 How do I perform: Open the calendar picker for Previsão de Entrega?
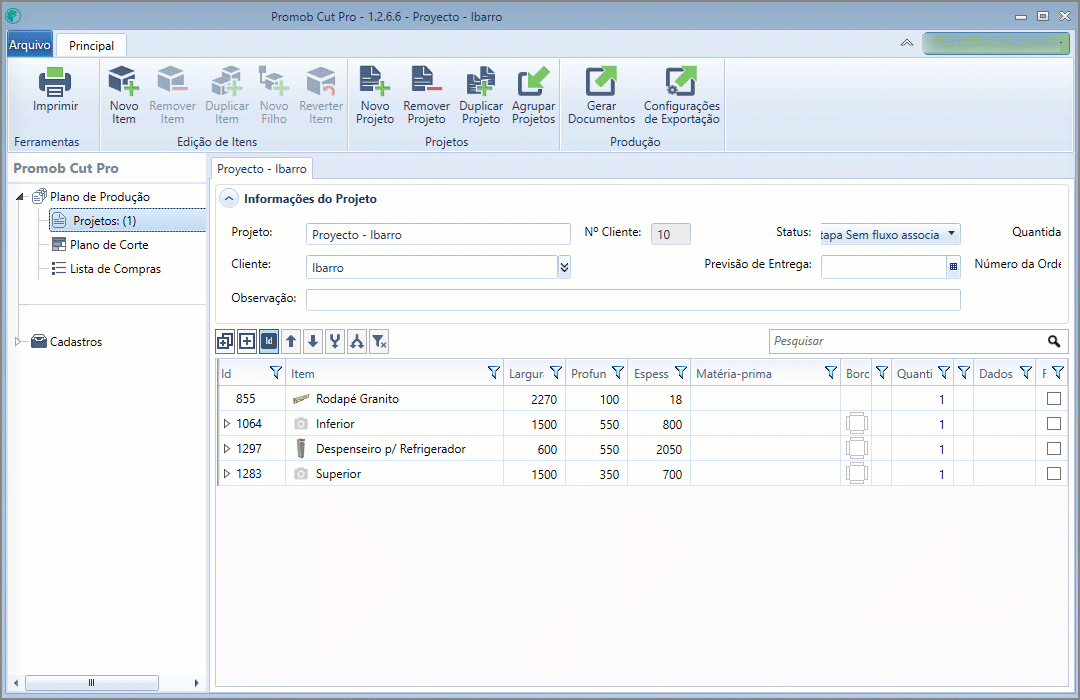pyautogui.click(x=953, y=267)
